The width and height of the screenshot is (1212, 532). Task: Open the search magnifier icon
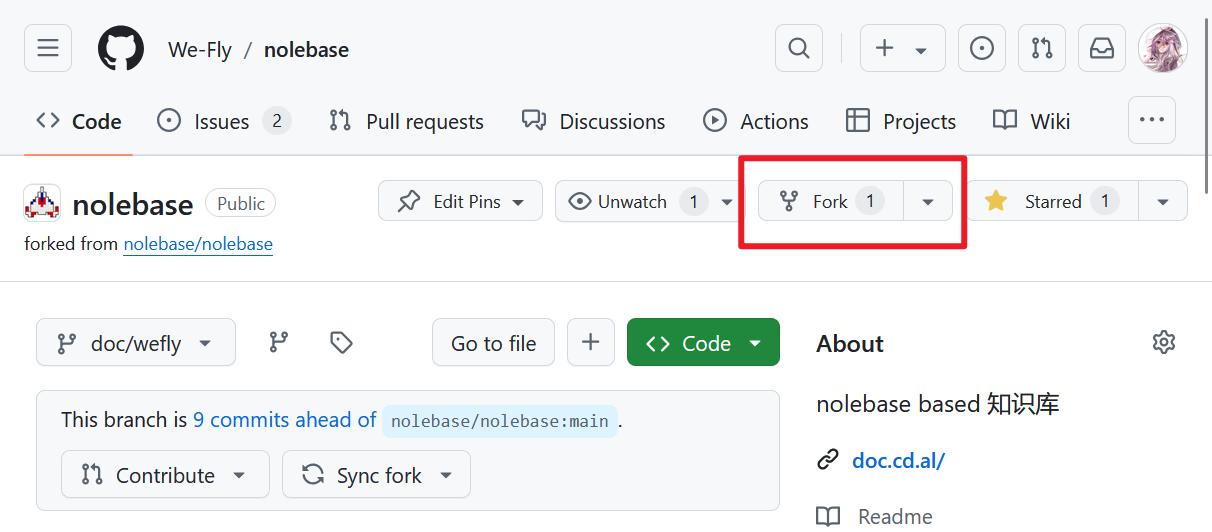point(799,49)
